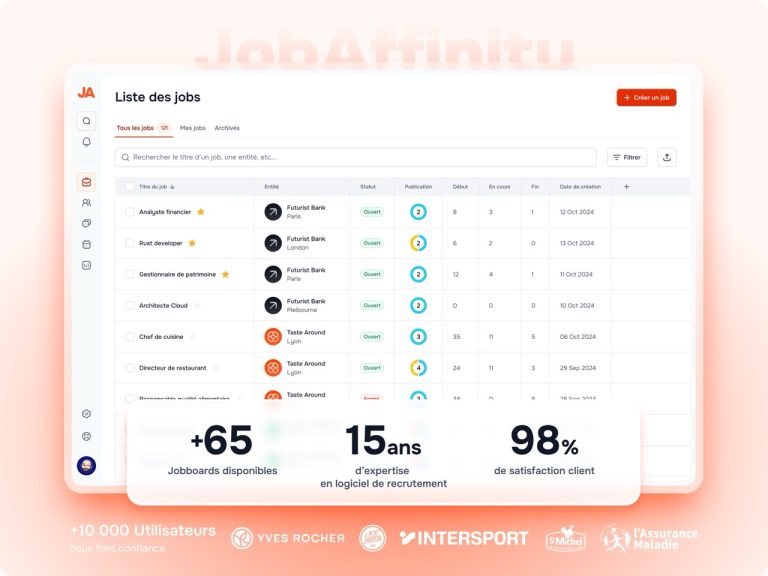The width and height of the screenshot is (768, 576).
Task: Click the Entité column header
Action: (x=272, y=187)
